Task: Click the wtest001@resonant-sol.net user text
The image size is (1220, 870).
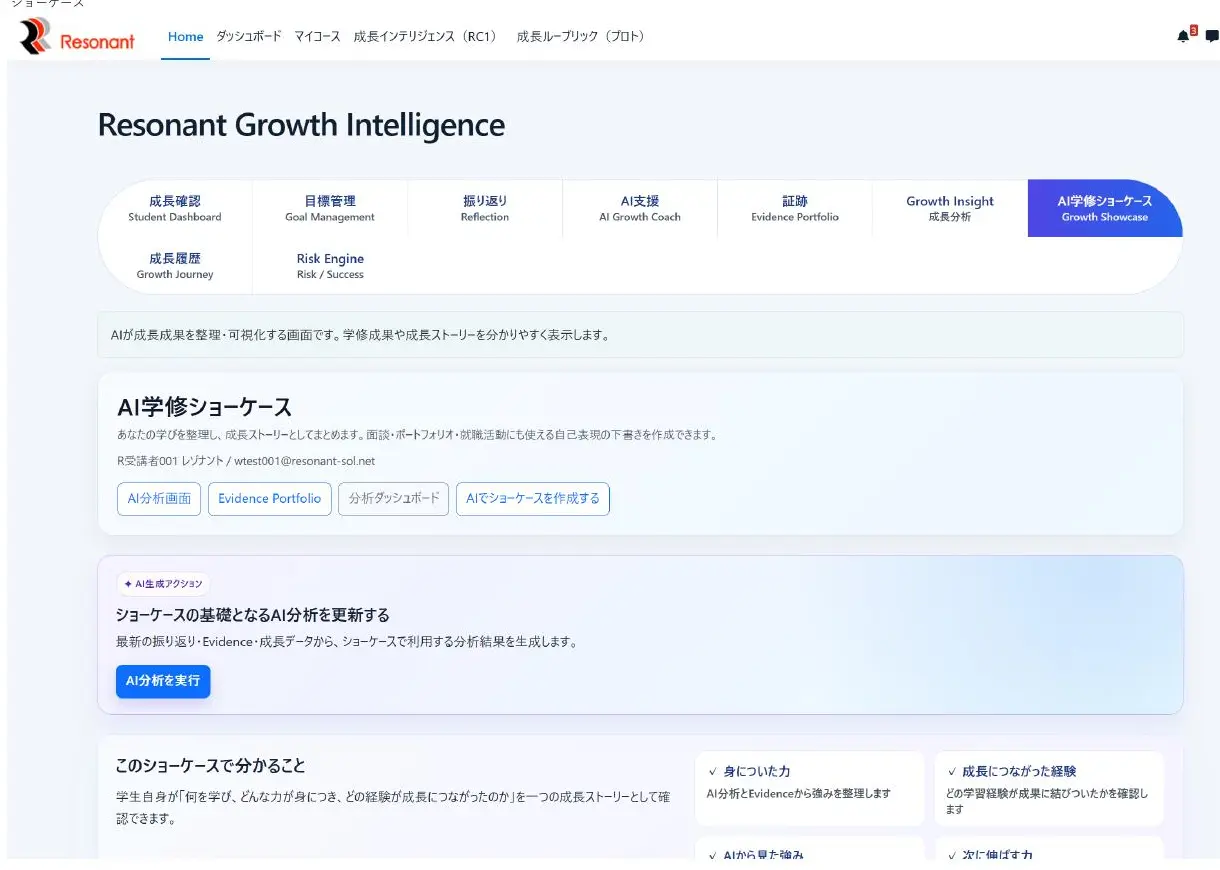Action: pyautogui.click(x=305, y=461)
